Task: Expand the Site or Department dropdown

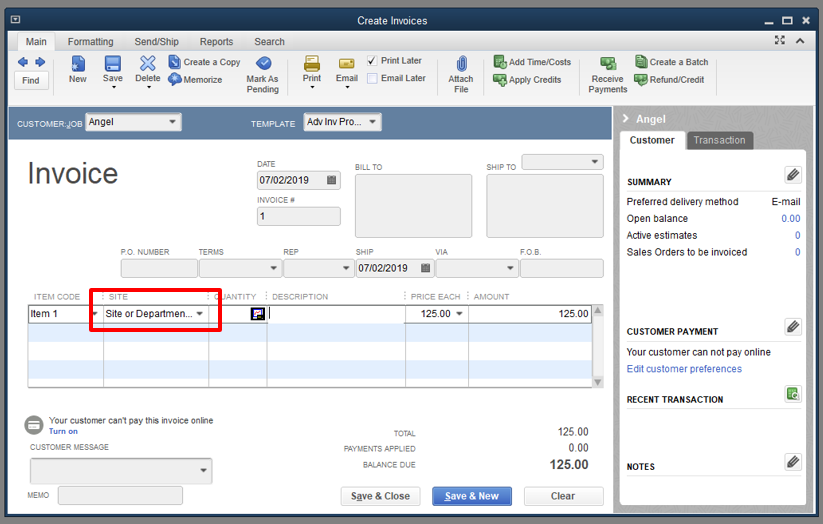Action: pos(199,313)
